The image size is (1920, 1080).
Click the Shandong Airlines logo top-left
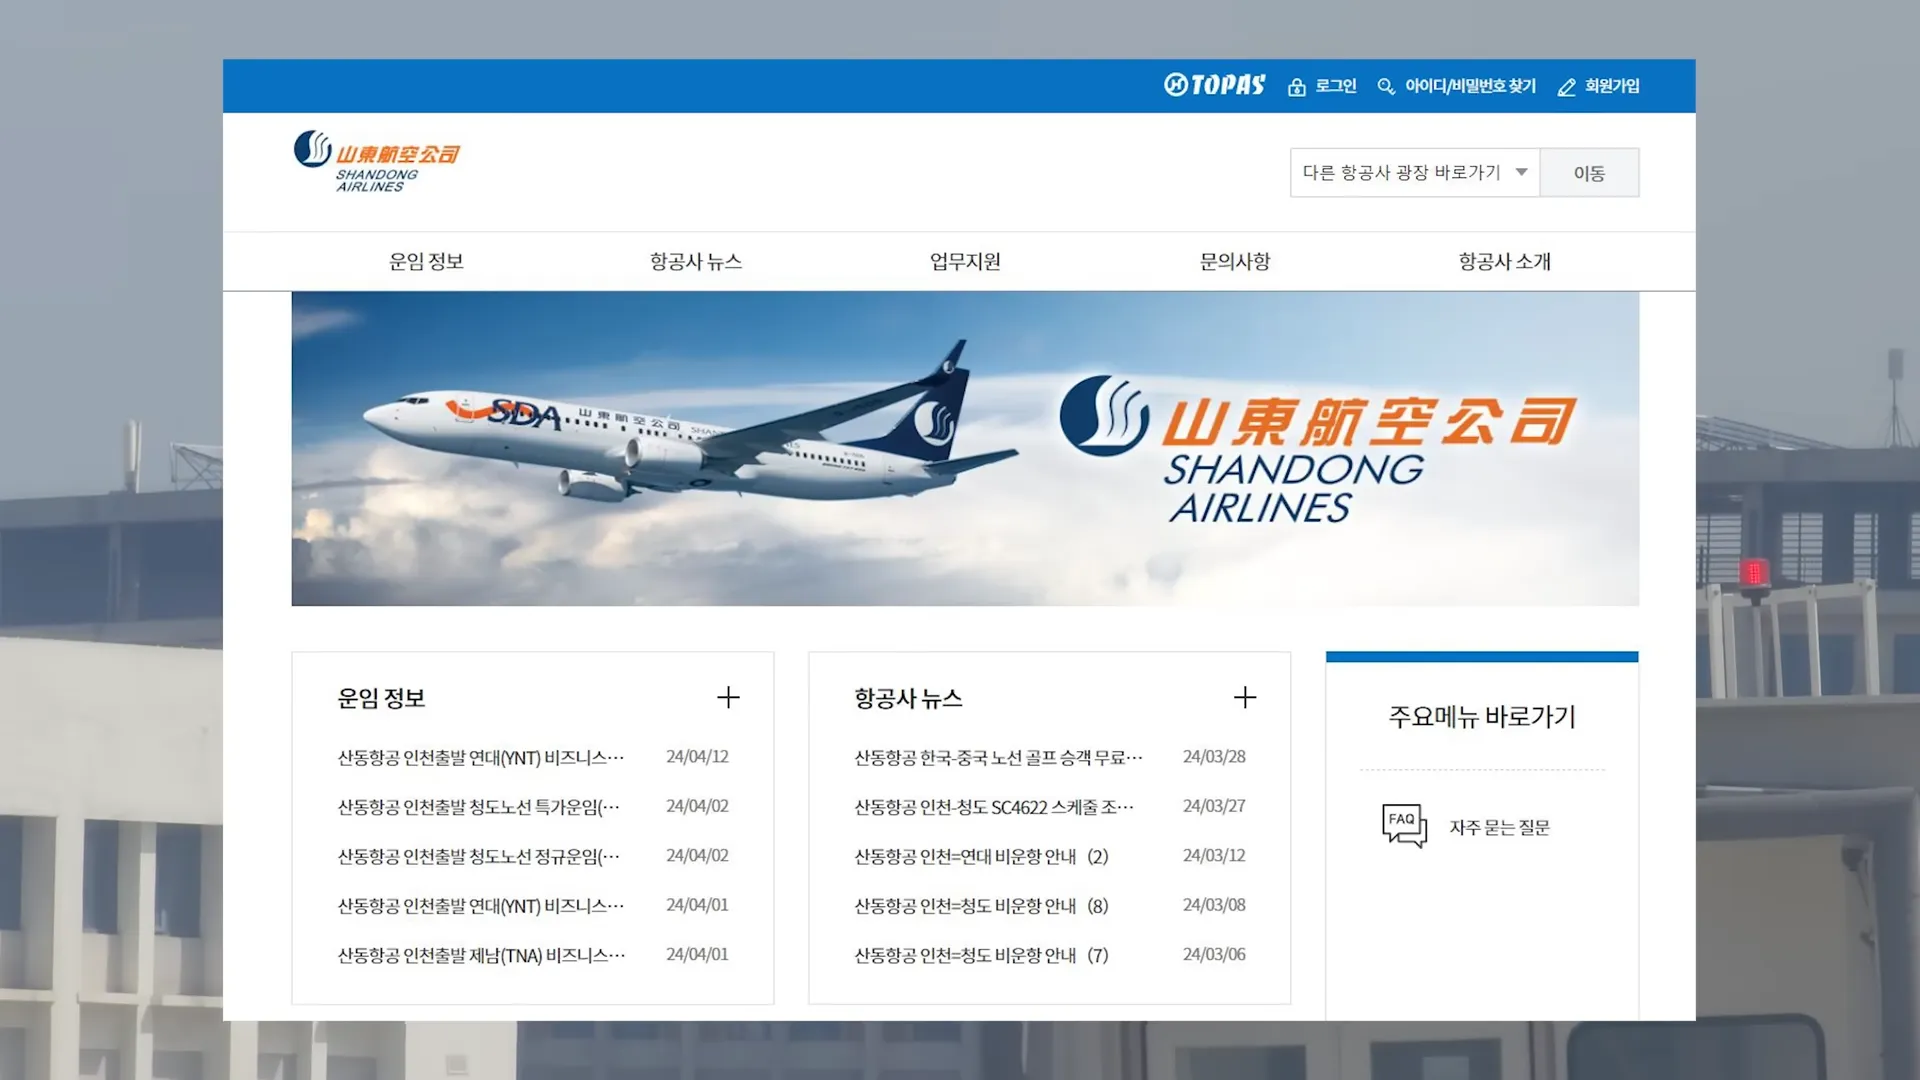click(376, 161)
